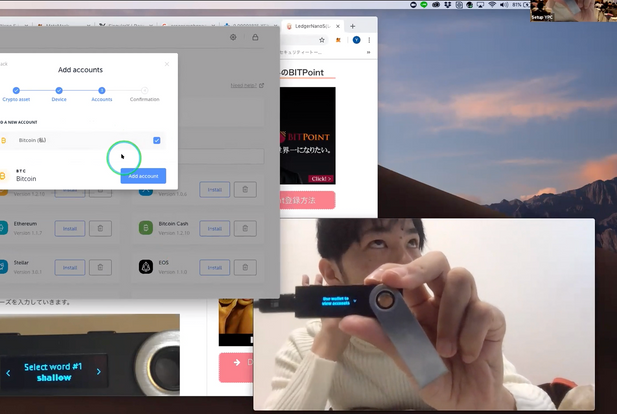Click the Setup YPC video thumbnail
This screenshot has width=617, height=414.
coord(573,11)
